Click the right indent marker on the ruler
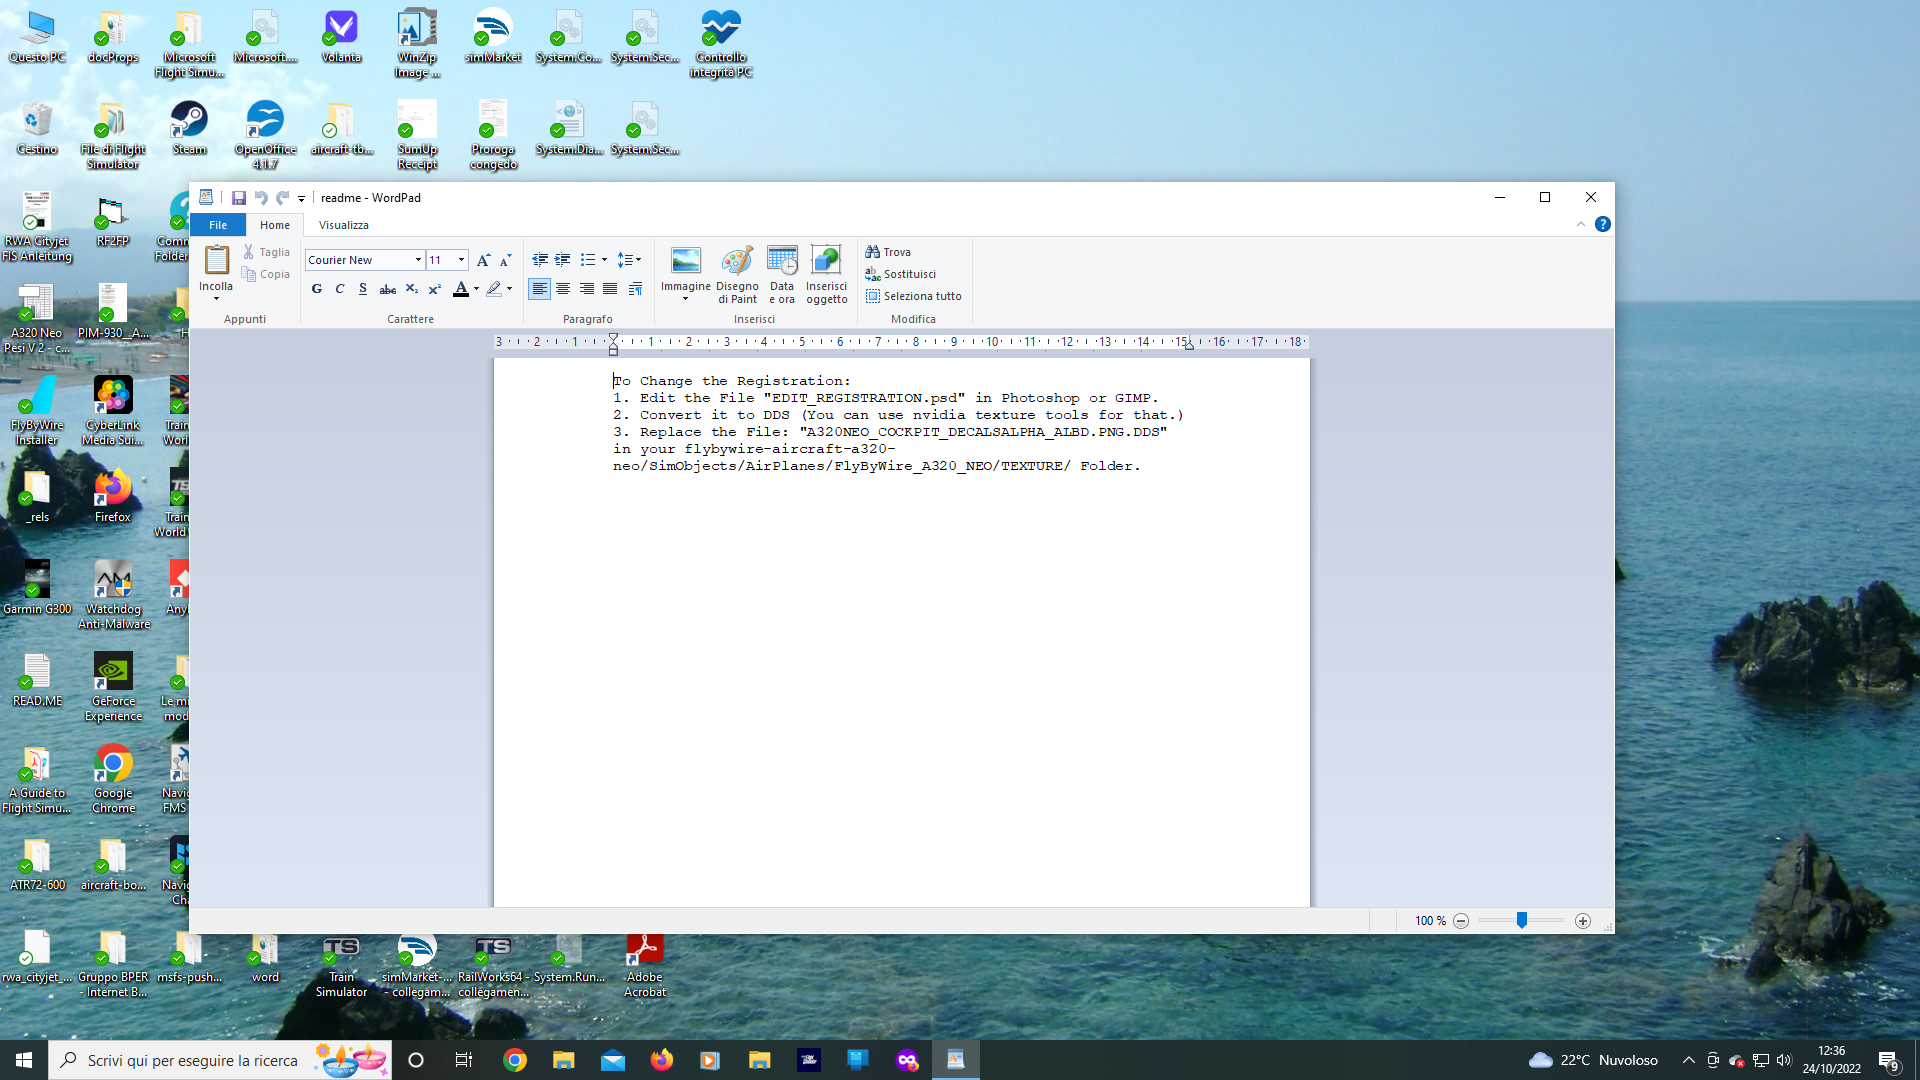The width and height of the screenshot is (1920, 1080). pos(1189,345)
